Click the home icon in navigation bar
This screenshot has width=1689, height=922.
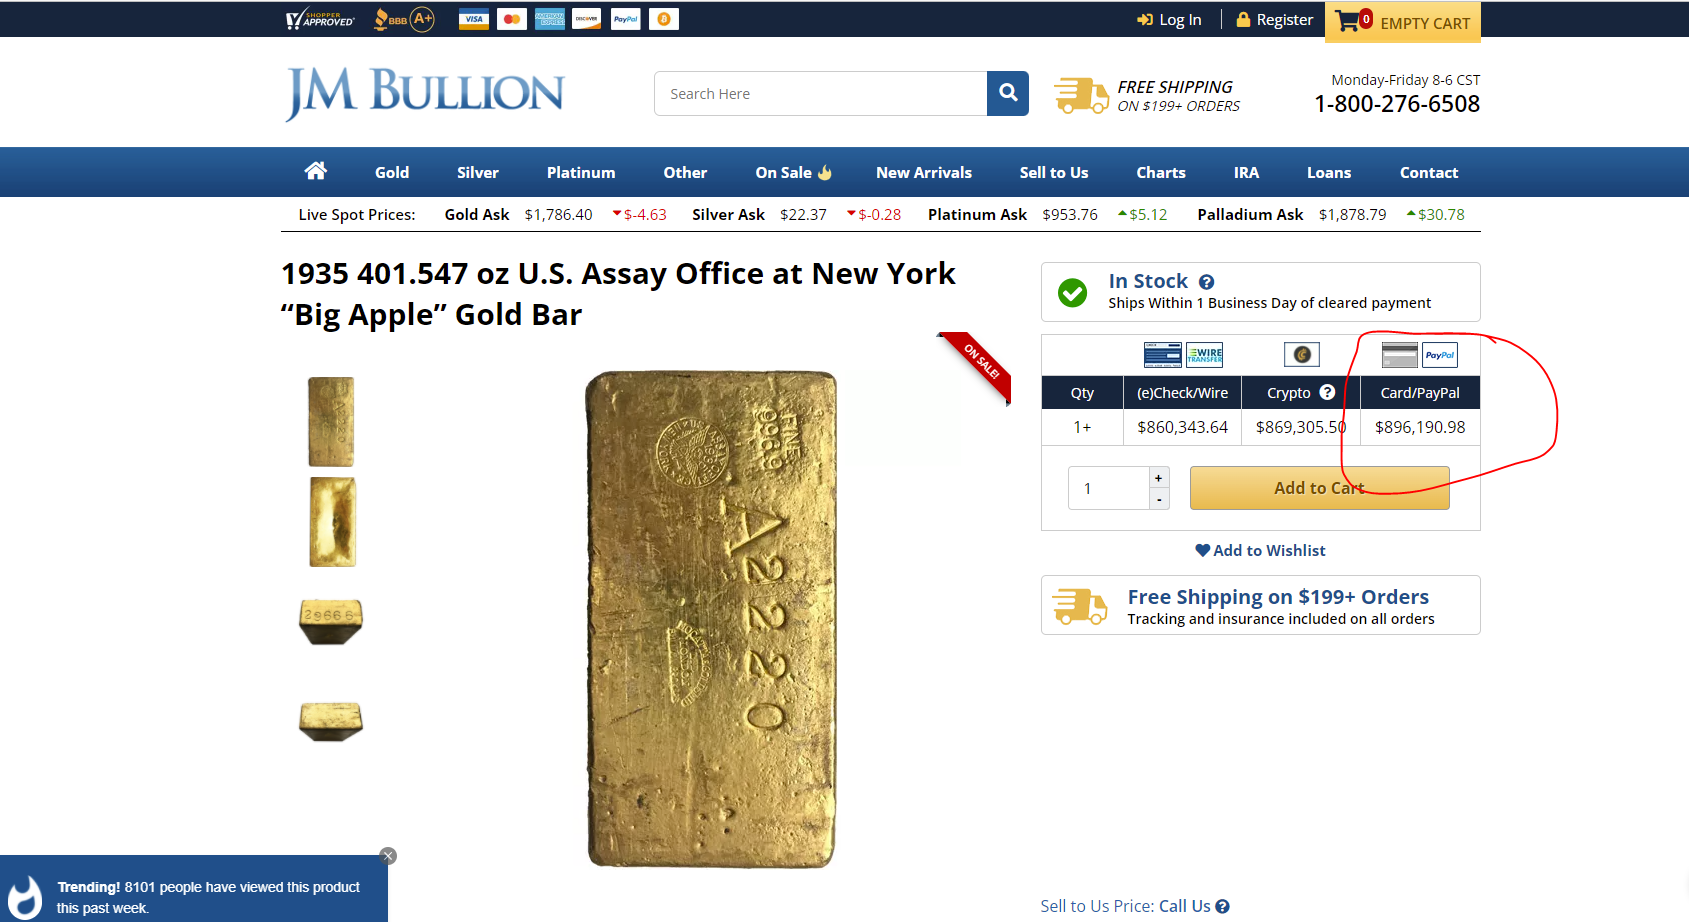point(316,171)
